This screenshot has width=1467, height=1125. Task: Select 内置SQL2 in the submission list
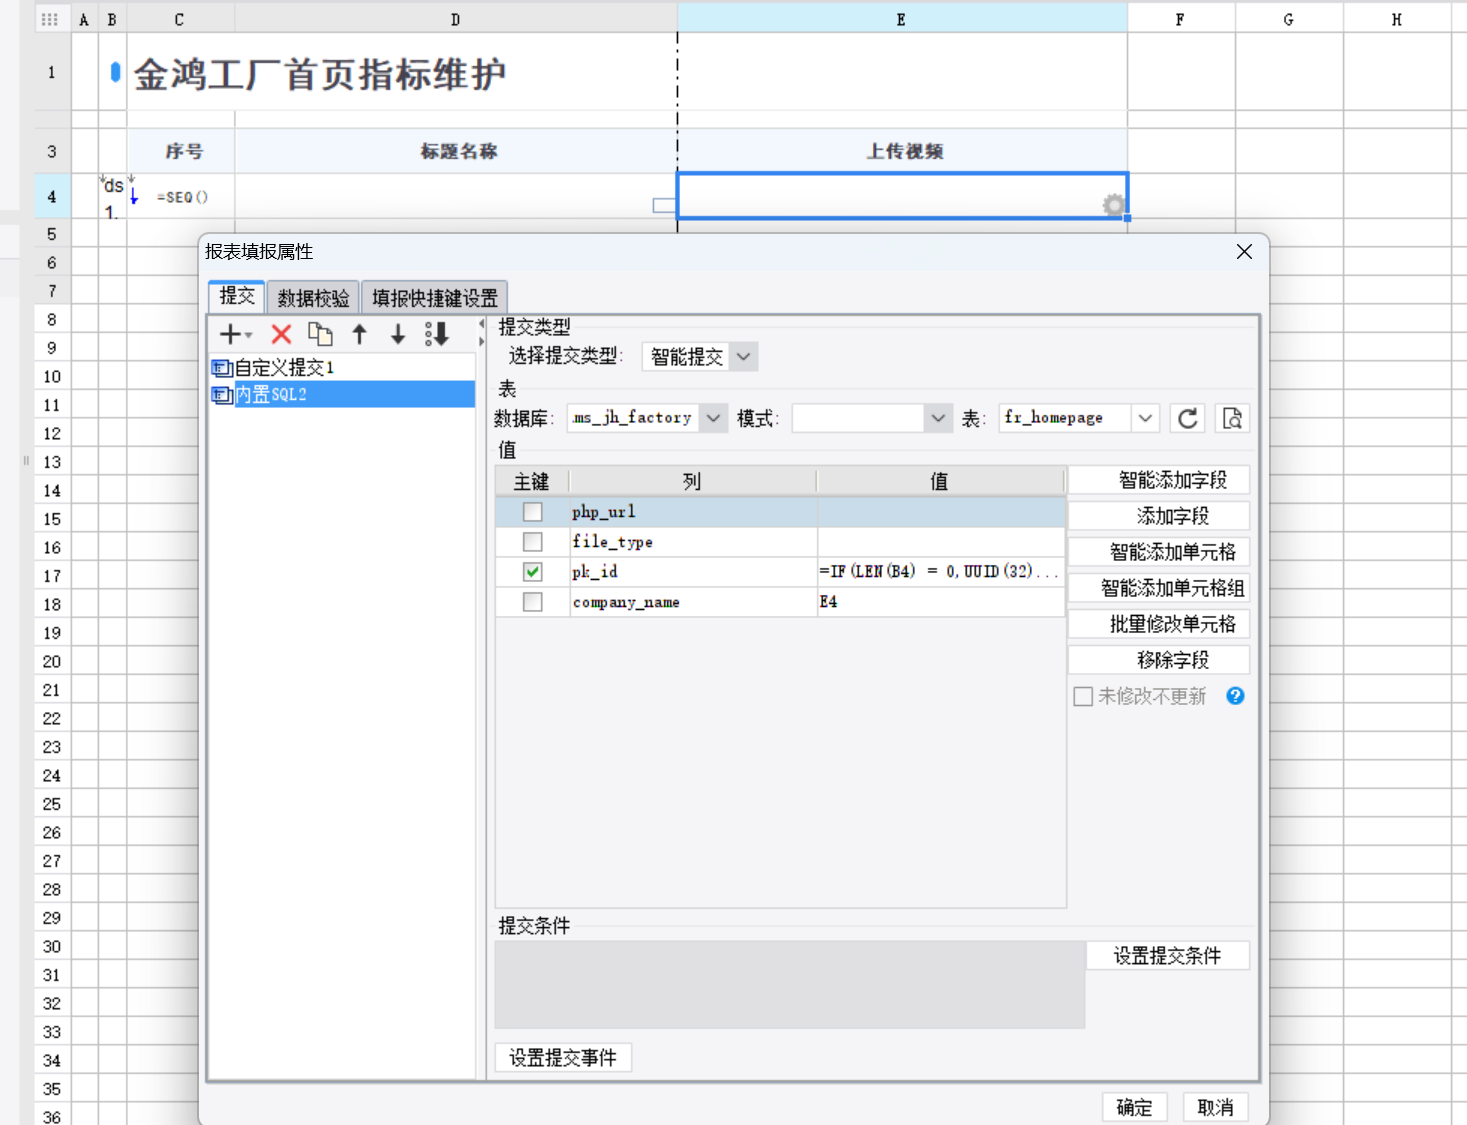342,394
